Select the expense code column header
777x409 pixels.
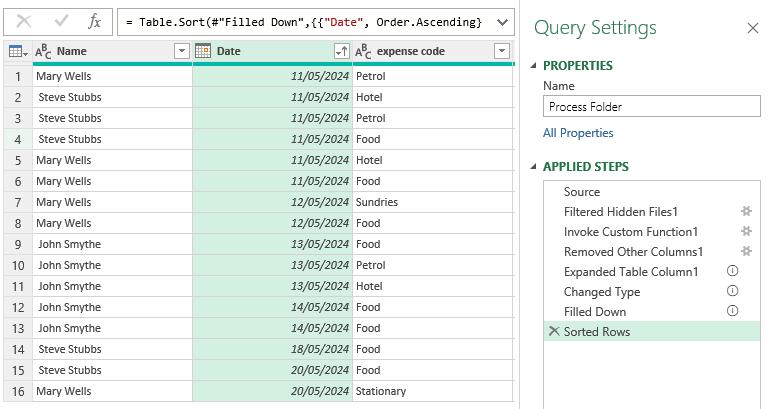coord(433,51)
